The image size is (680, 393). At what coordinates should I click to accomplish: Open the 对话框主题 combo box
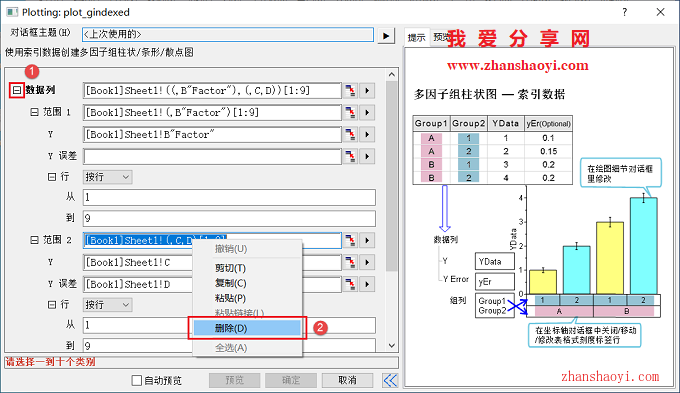point(228,35)
